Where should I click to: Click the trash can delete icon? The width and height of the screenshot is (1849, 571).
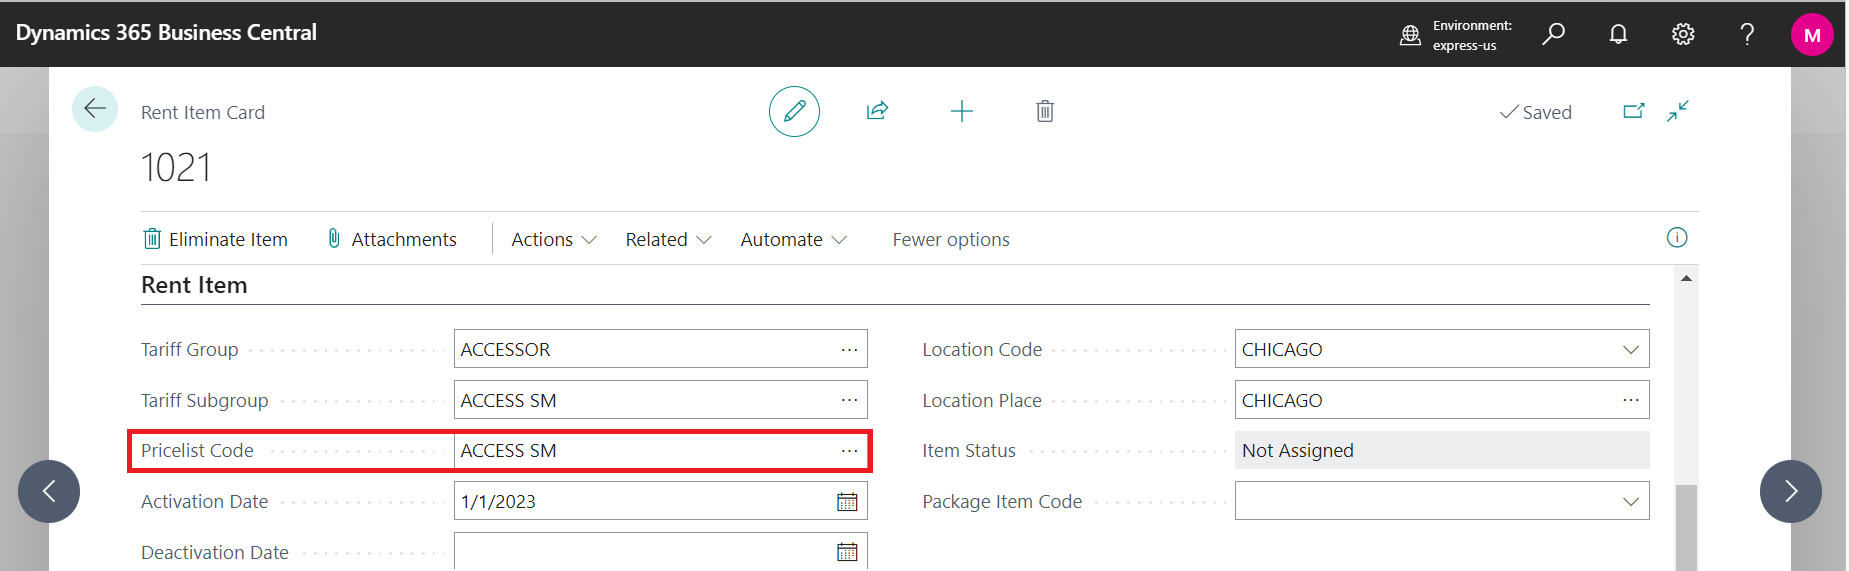tap(1045, 111)
